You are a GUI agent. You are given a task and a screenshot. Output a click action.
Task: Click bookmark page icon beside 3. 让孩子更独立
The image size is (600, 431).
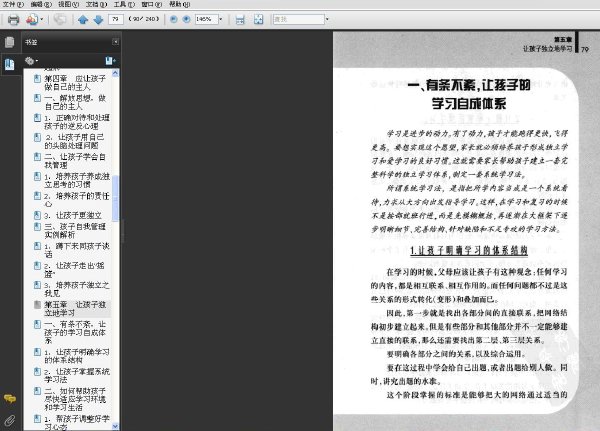38,215
